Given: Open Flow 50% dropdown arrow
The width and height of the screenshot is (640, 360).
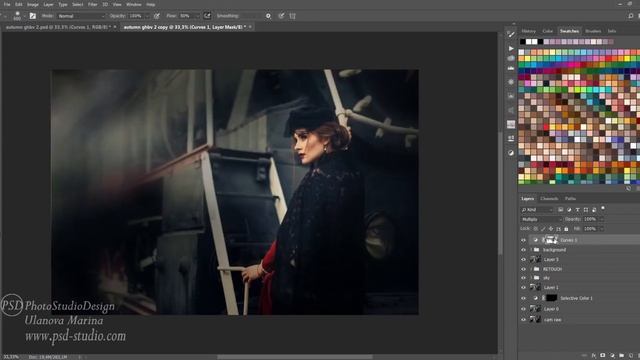Looking at the screenshot, I should pos(198,16).
